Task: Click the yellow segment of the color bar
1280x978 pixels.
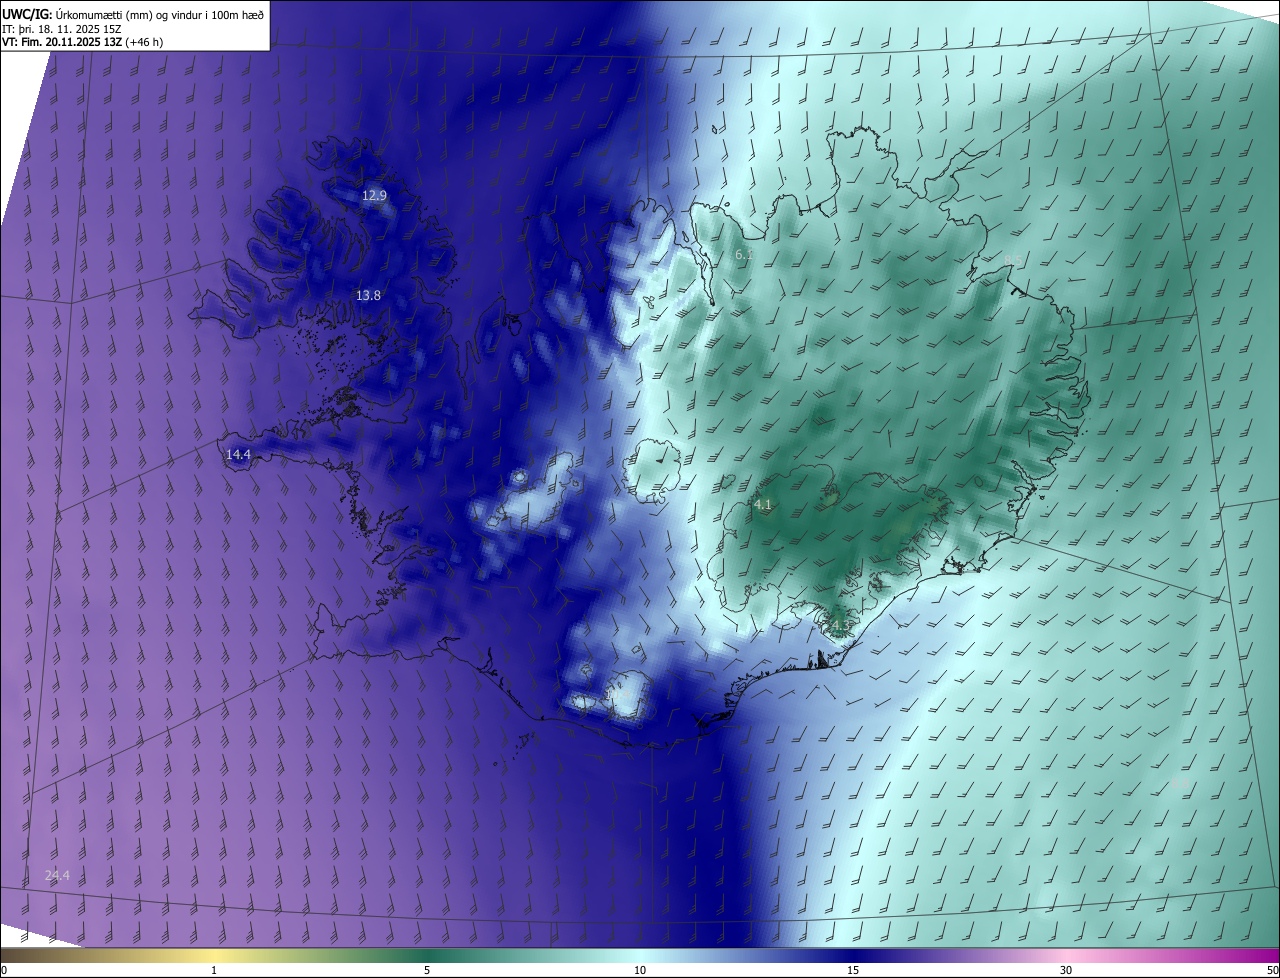Action: (214, 955)
